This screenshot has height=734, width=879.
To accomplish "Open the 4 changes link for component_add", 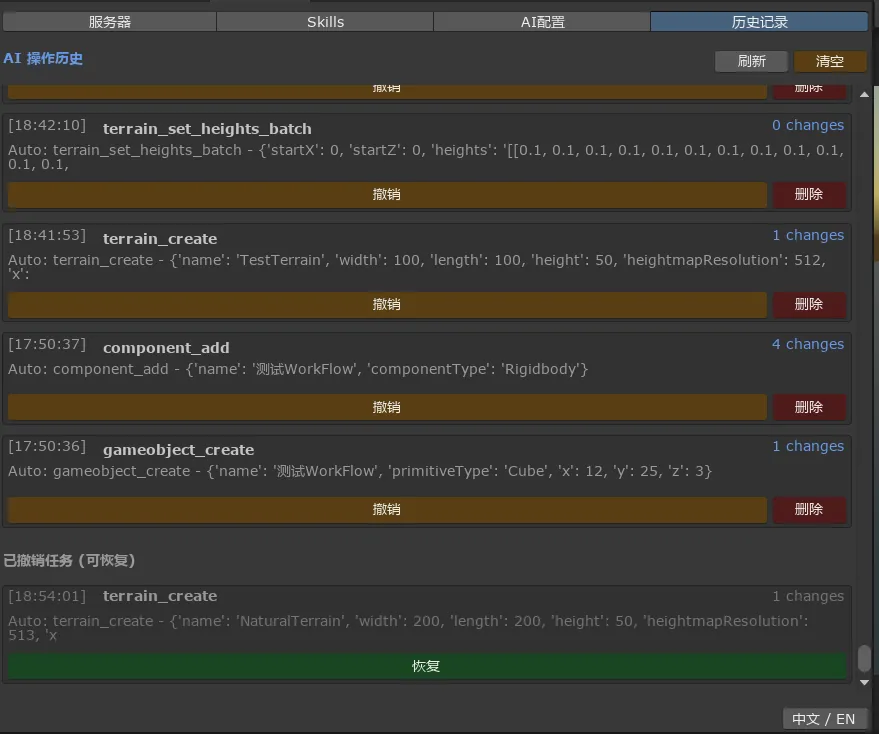I will (x=807, y=344).
